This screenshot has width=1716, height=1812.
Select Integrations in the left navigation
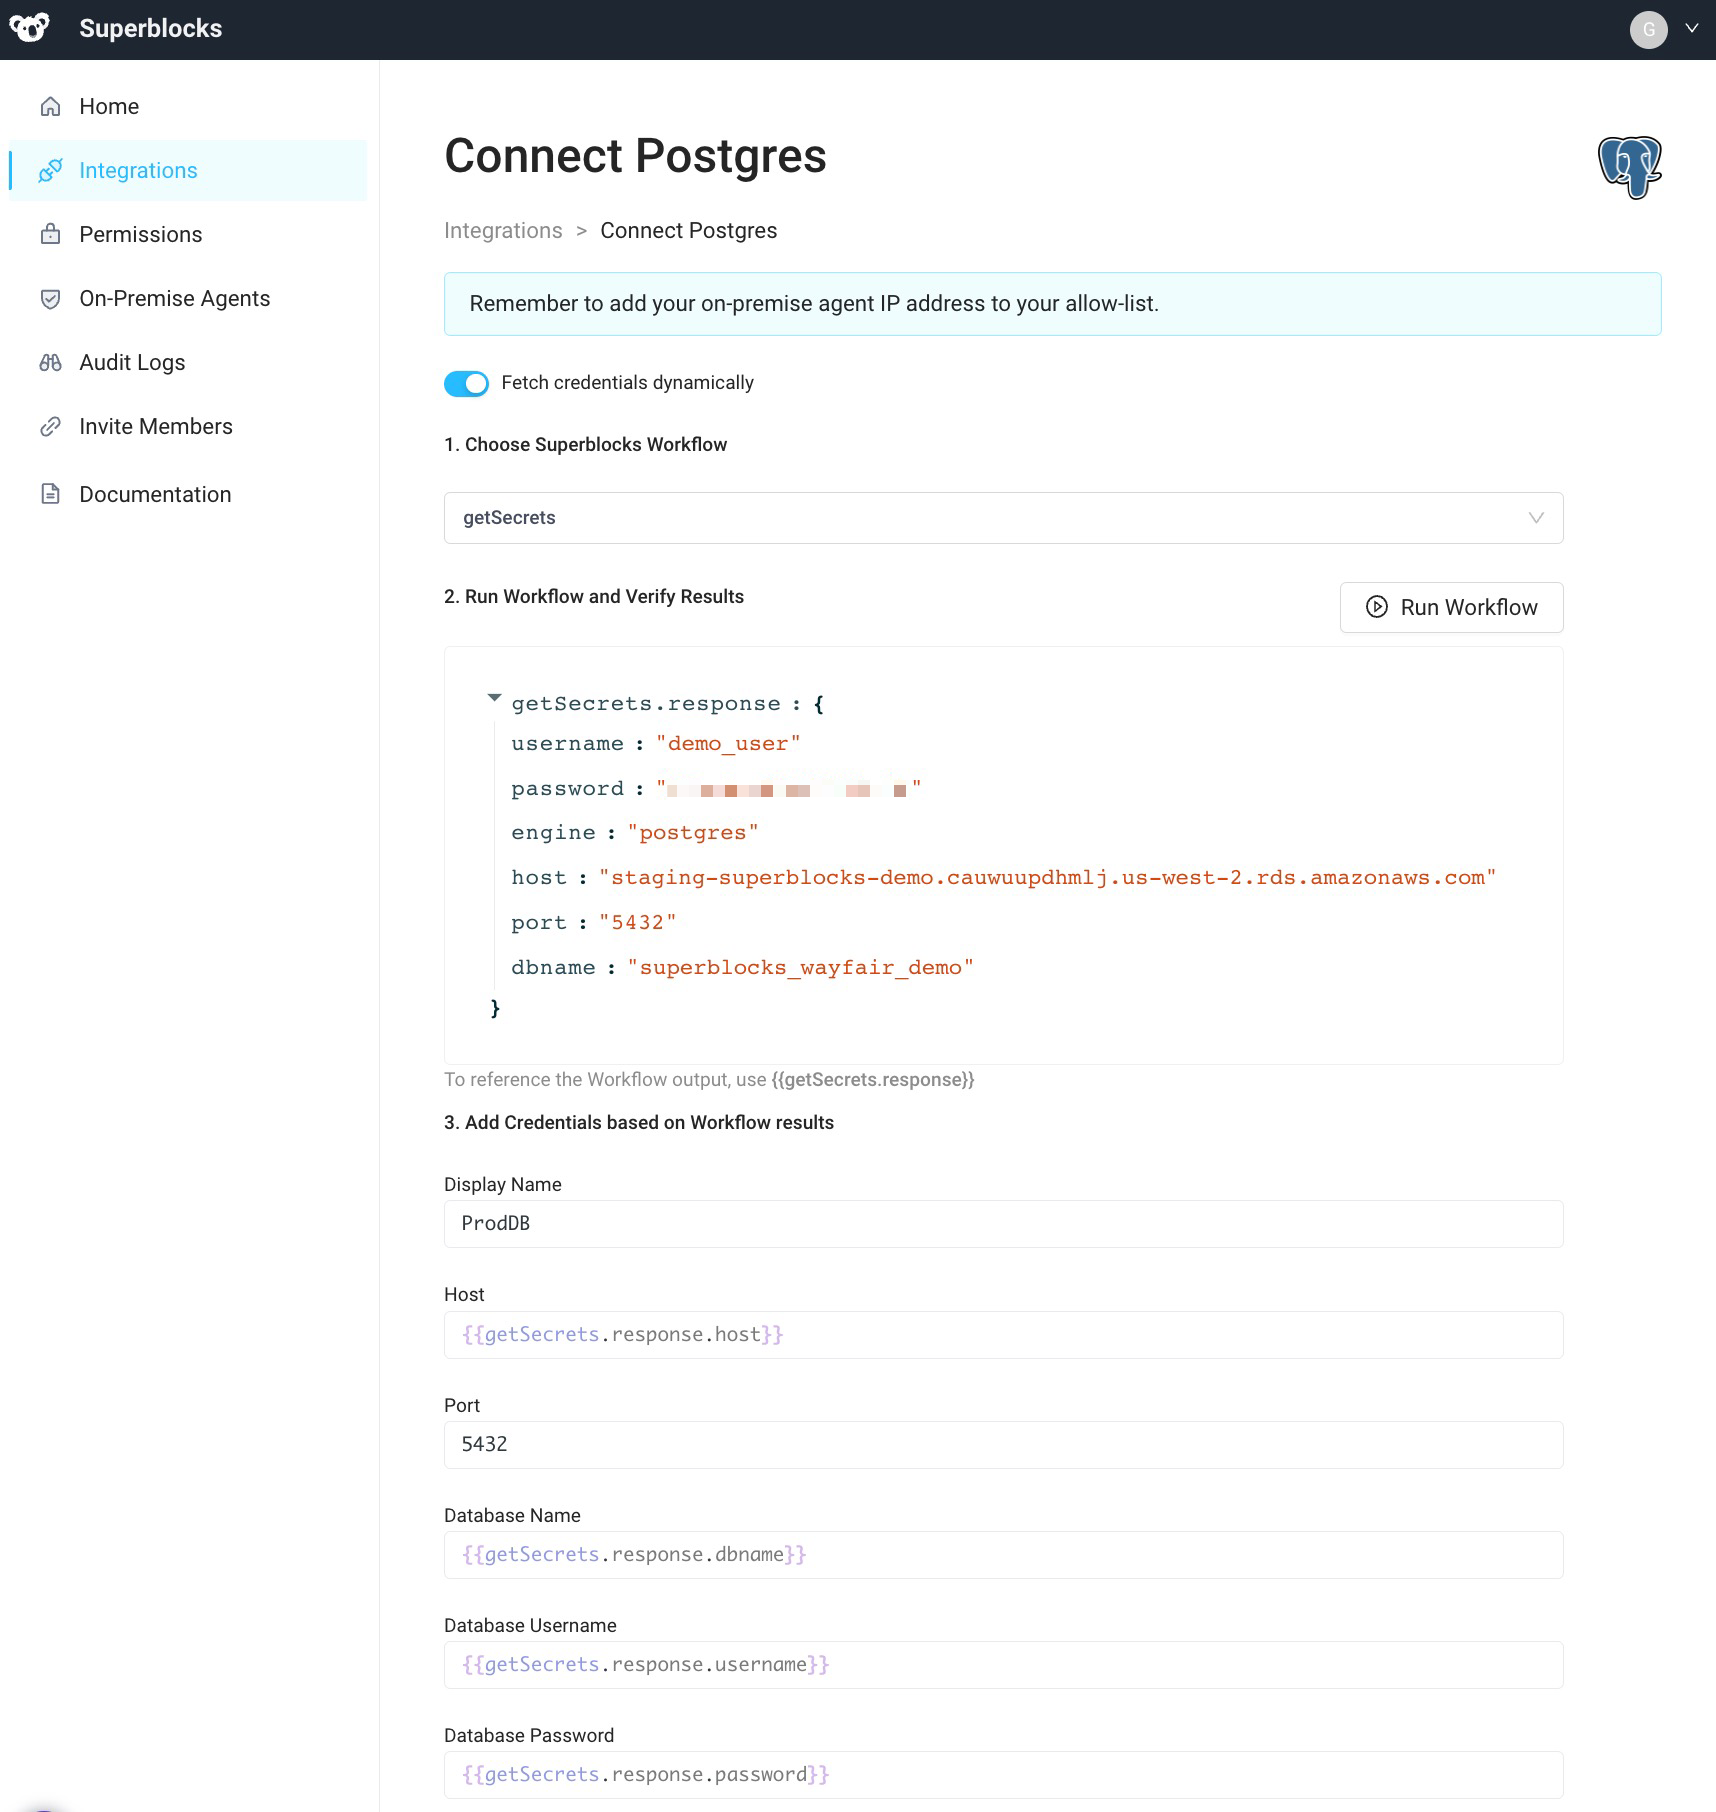pyautogui.click(x=138, y=170)
